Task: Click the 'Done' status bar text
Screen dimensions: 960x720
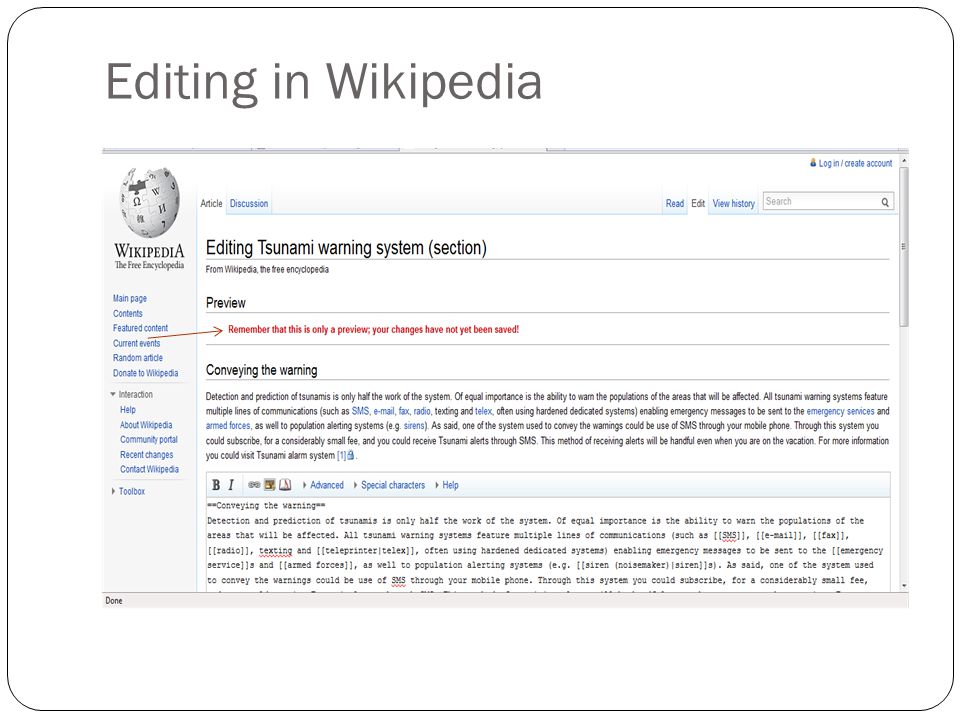Action: 114,601
